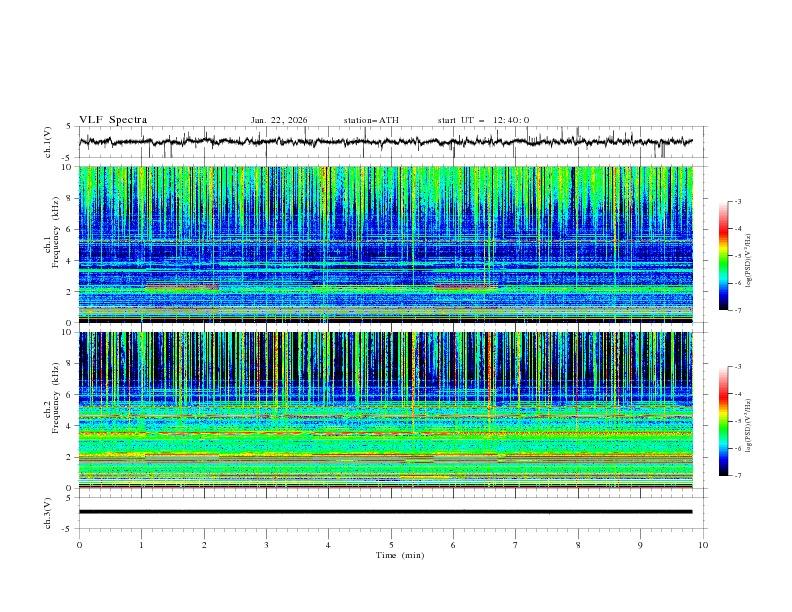Screen dimensions: 792x612
Task: Click the -7 label on lower color bar
Action: (739, 476)
